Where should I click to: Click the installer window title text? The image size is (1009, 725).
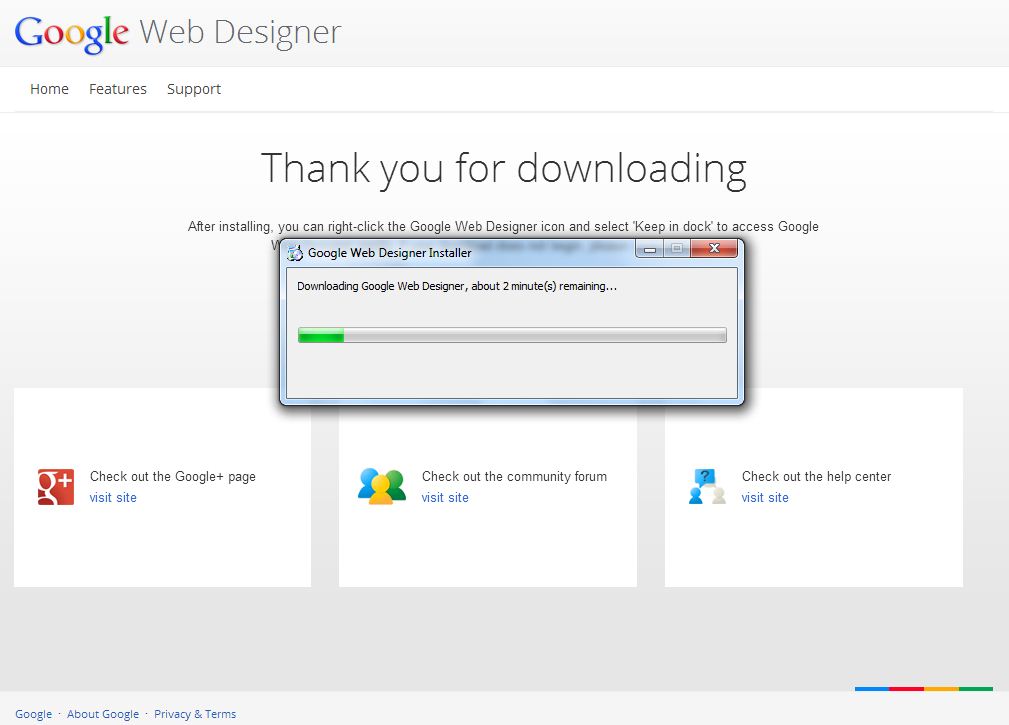389,253
